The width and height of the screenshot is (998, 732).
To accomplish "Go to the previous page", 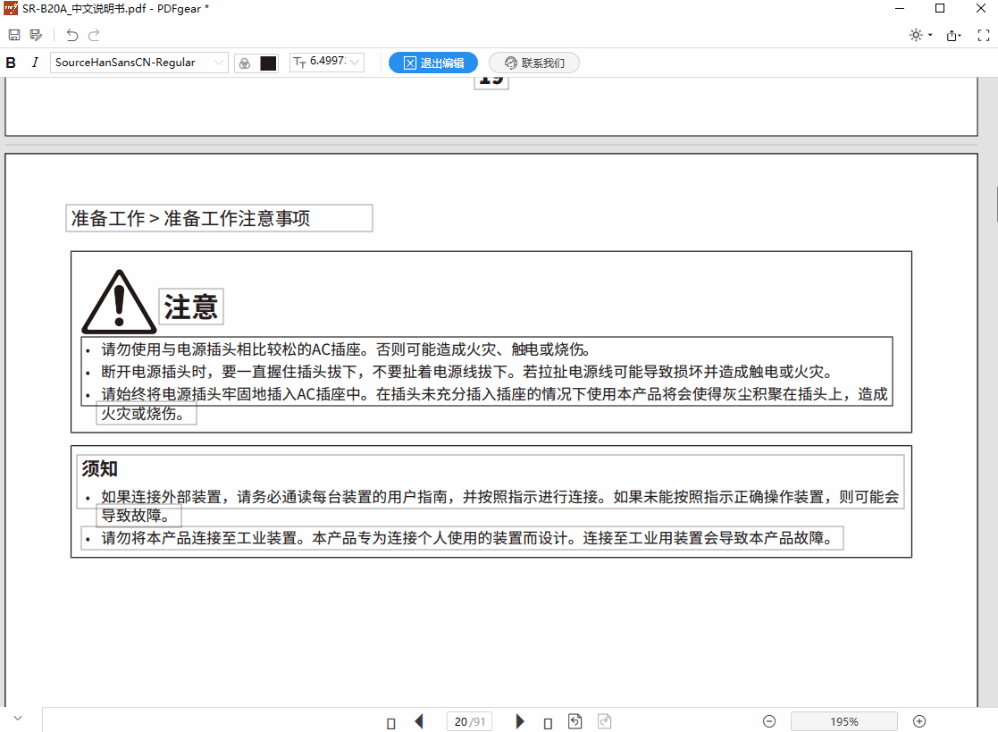I will (419, 721).
